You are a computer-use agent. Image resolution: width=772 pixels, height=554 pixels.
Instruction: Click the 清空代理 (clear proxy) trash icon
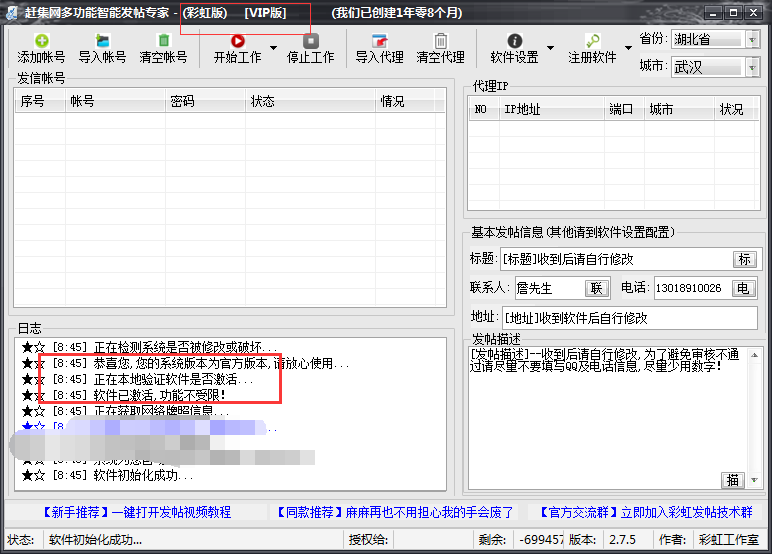tap(440, 41)
